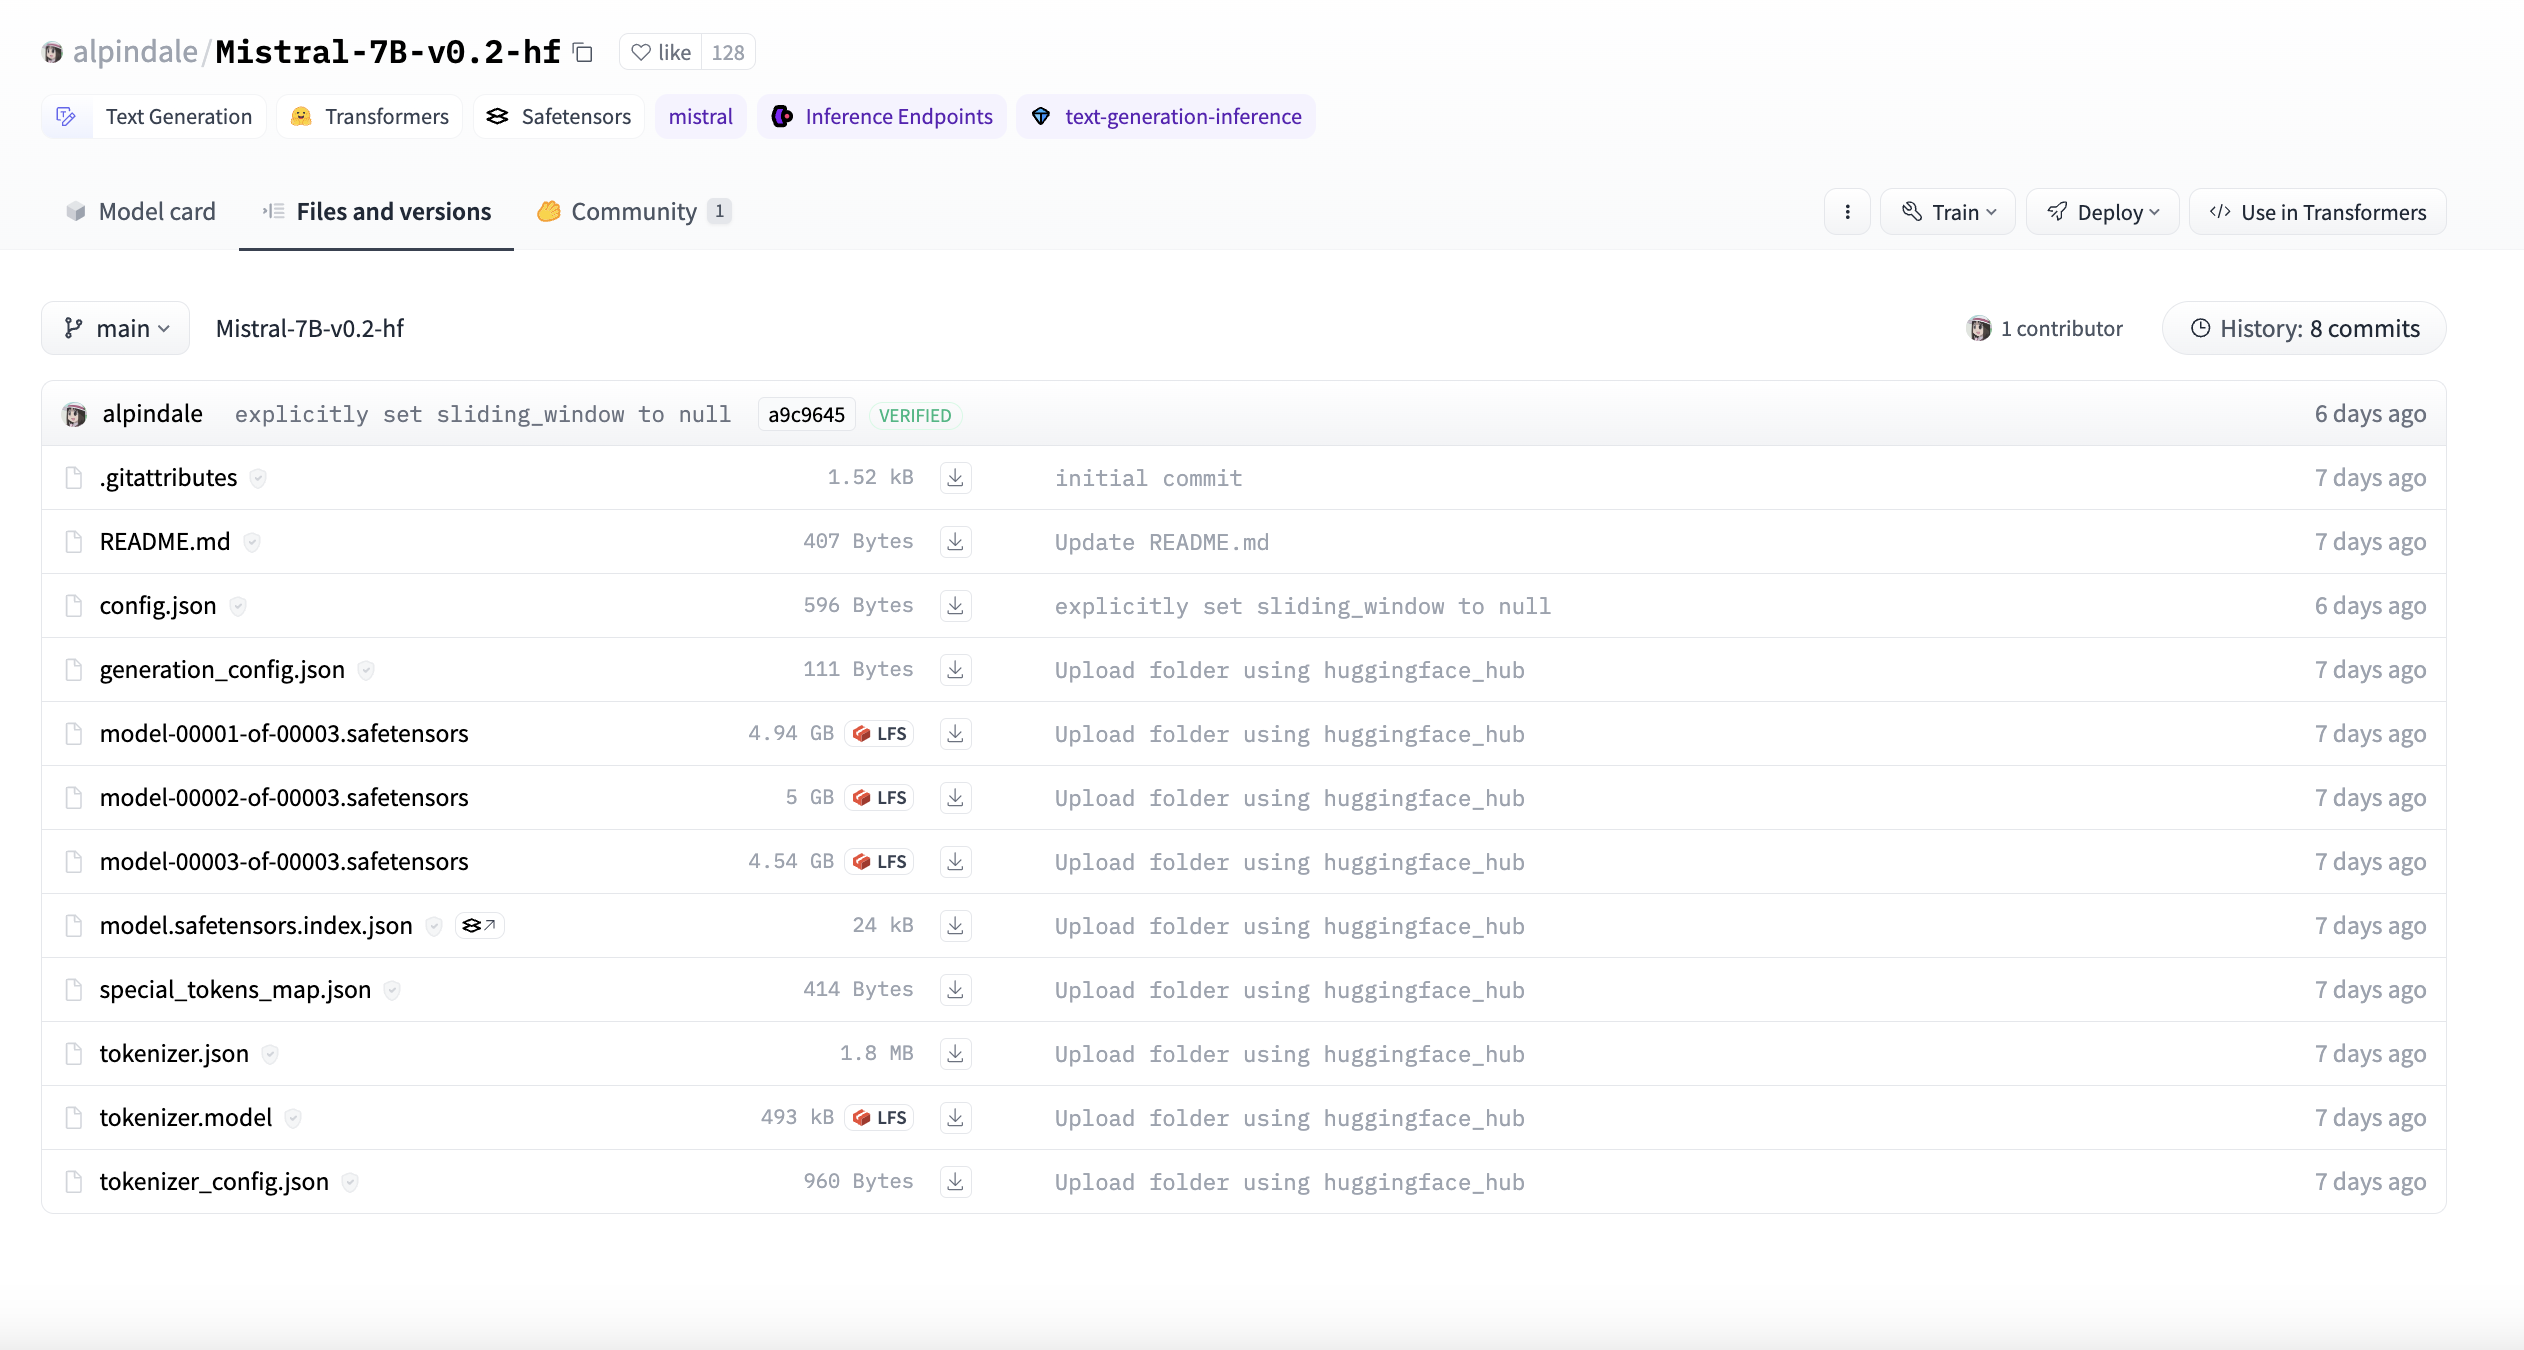Screen dimensions: 2524x1350
Task: Click the download icon for tokenizer.model
Action: click(953, 1117)
